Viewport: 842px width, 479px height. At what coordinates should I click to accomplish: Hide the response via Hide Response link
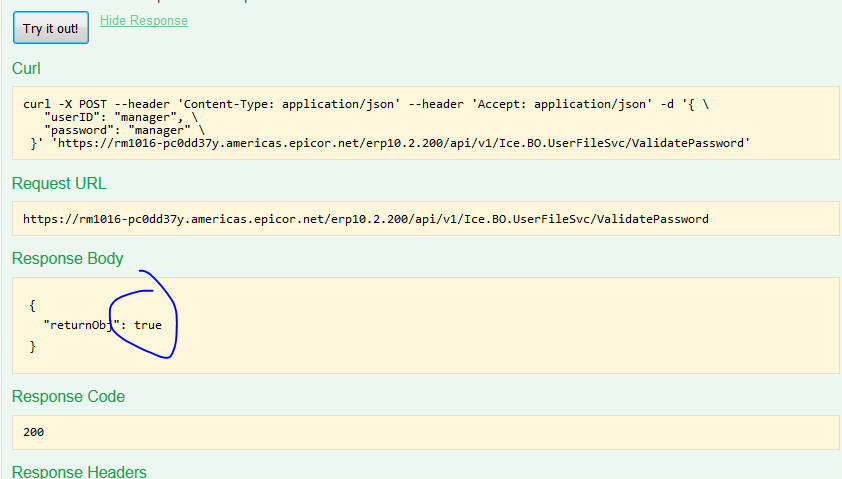[144, 20]
